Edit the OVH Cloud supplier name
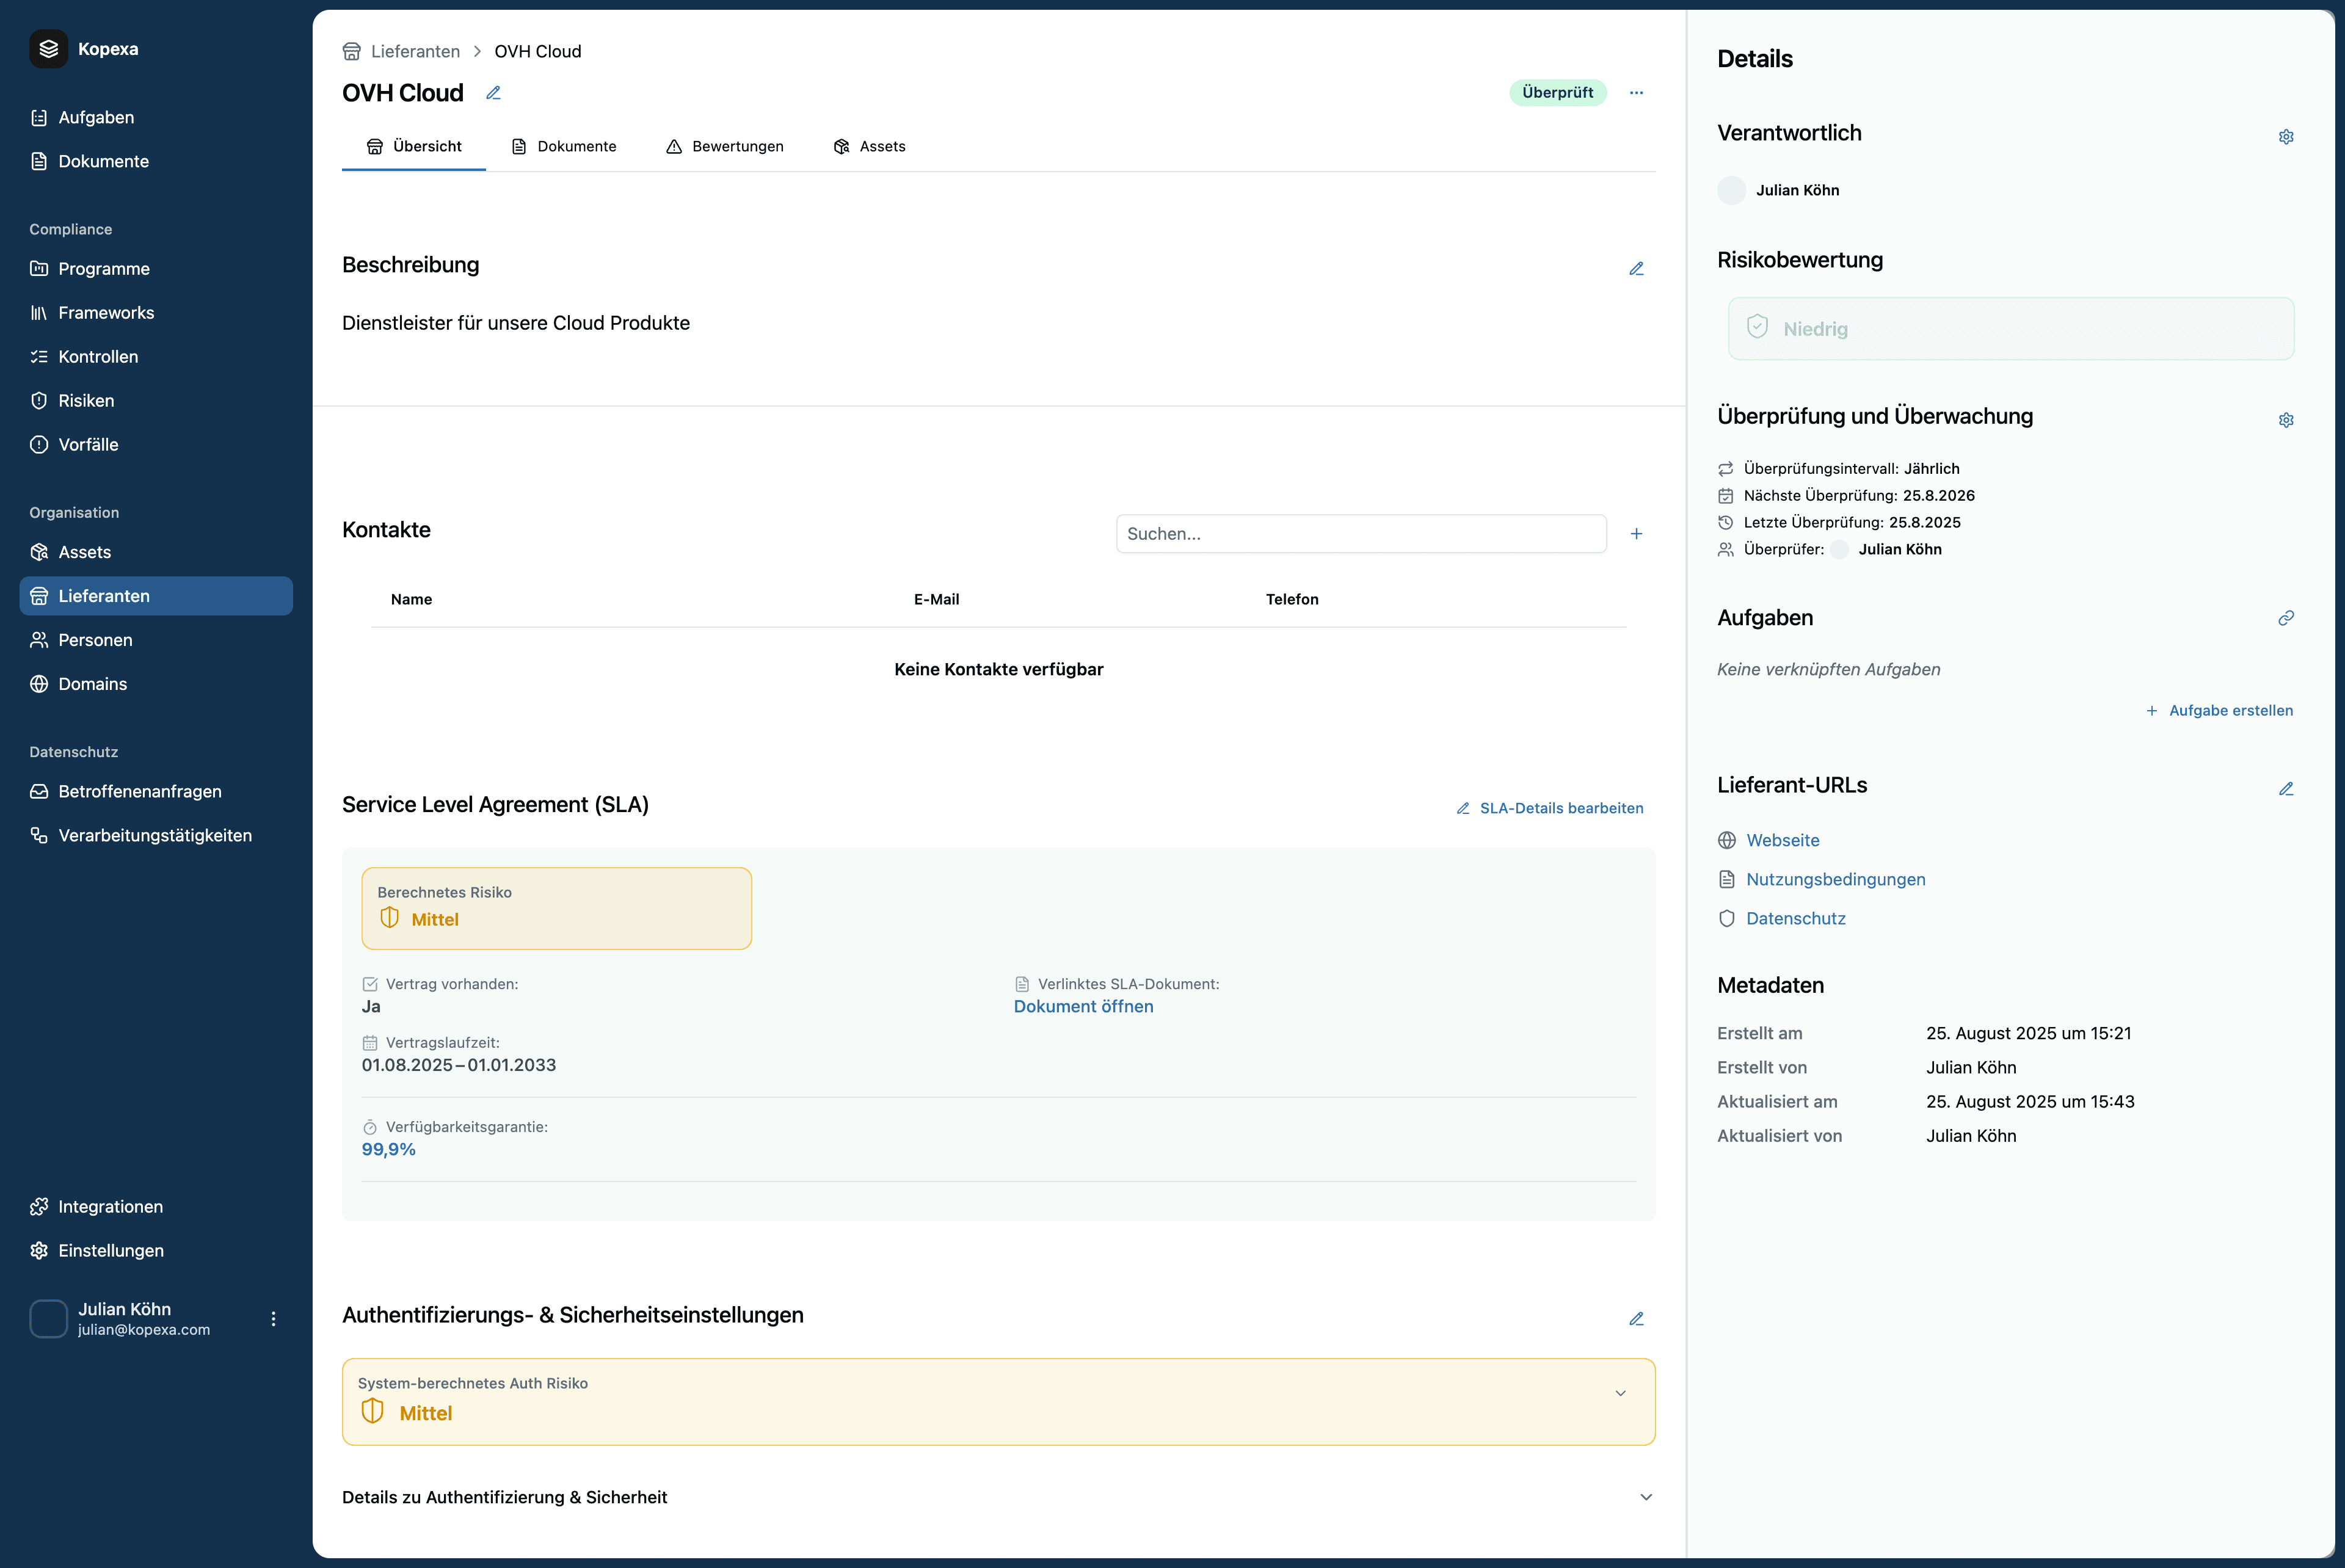The width and height of the screenshot is (2345, 1568). pos(493,93)
